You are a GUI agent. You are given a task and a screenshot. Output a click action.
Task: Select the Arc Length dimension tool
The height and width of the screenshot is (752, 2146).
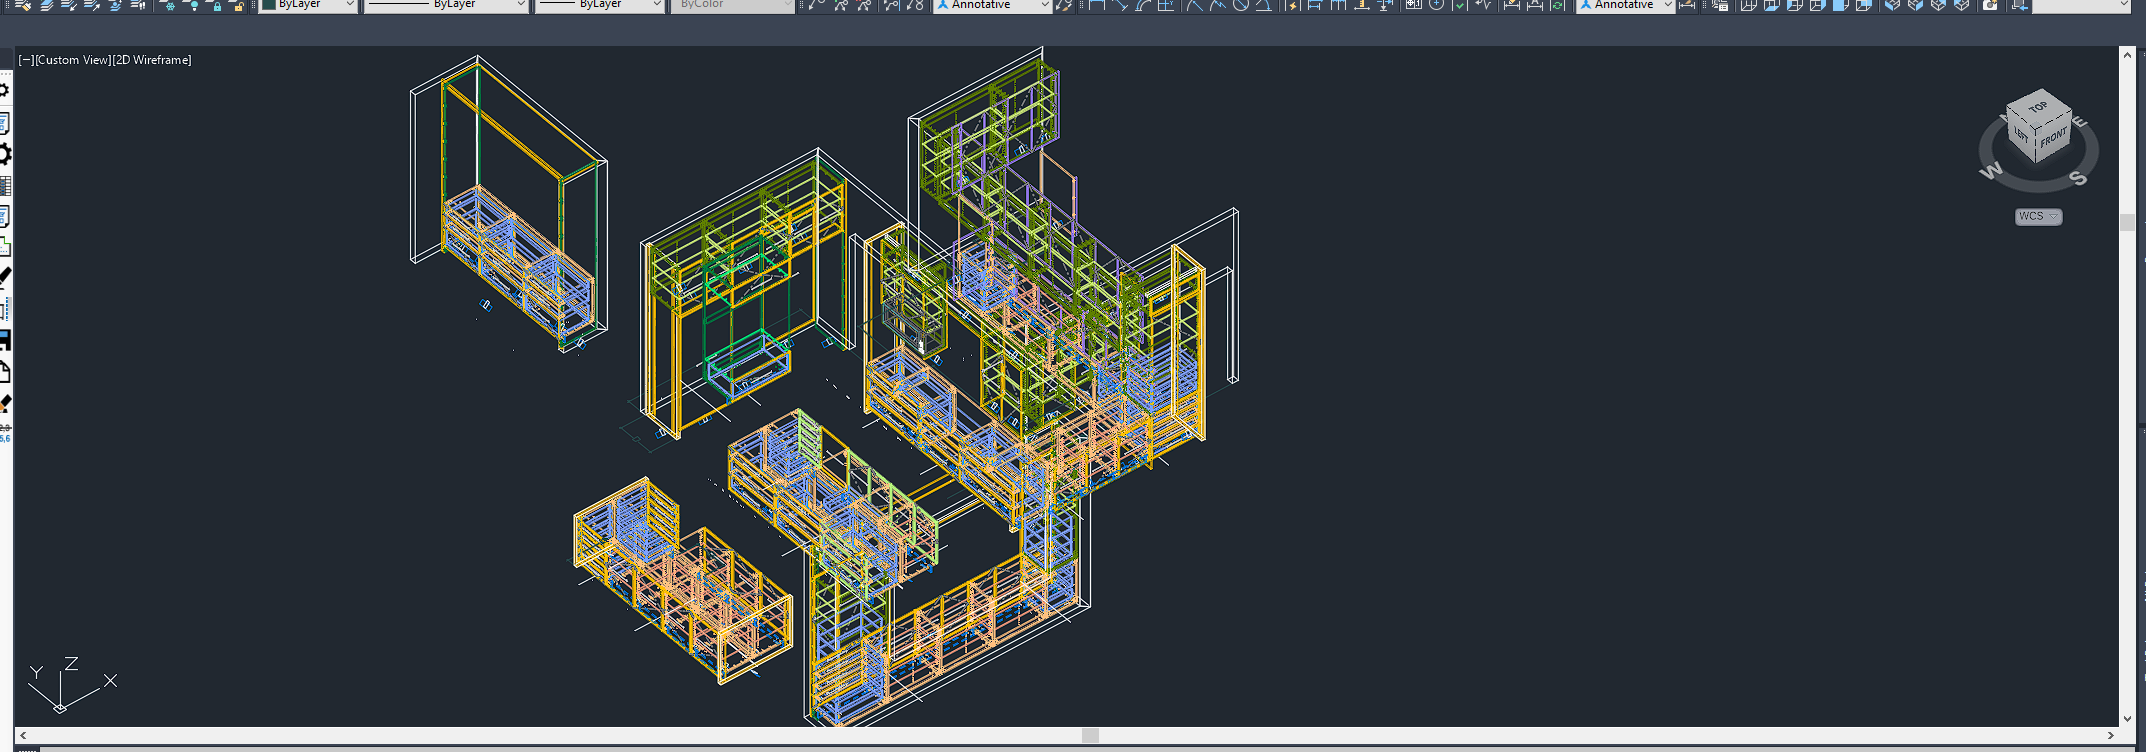coord(1143,5)
